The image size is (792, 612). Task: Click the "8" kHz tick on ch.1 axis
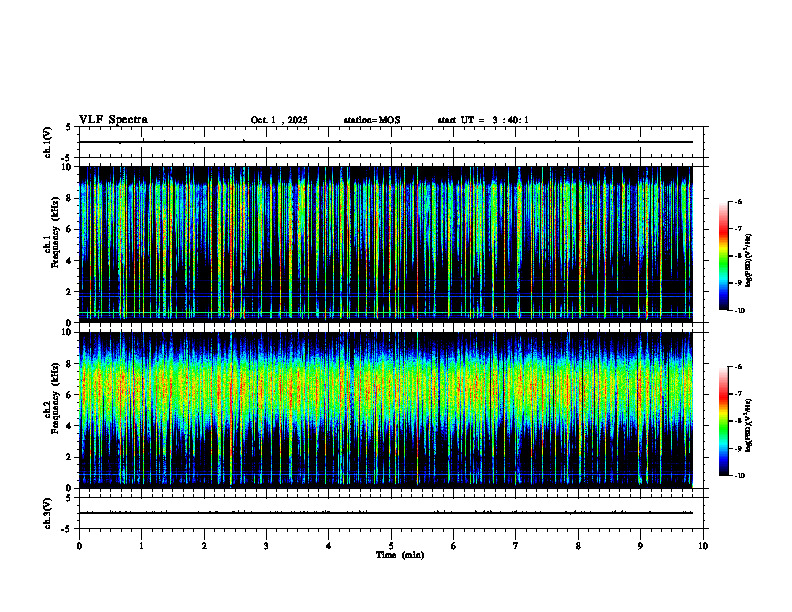[70, 198]
